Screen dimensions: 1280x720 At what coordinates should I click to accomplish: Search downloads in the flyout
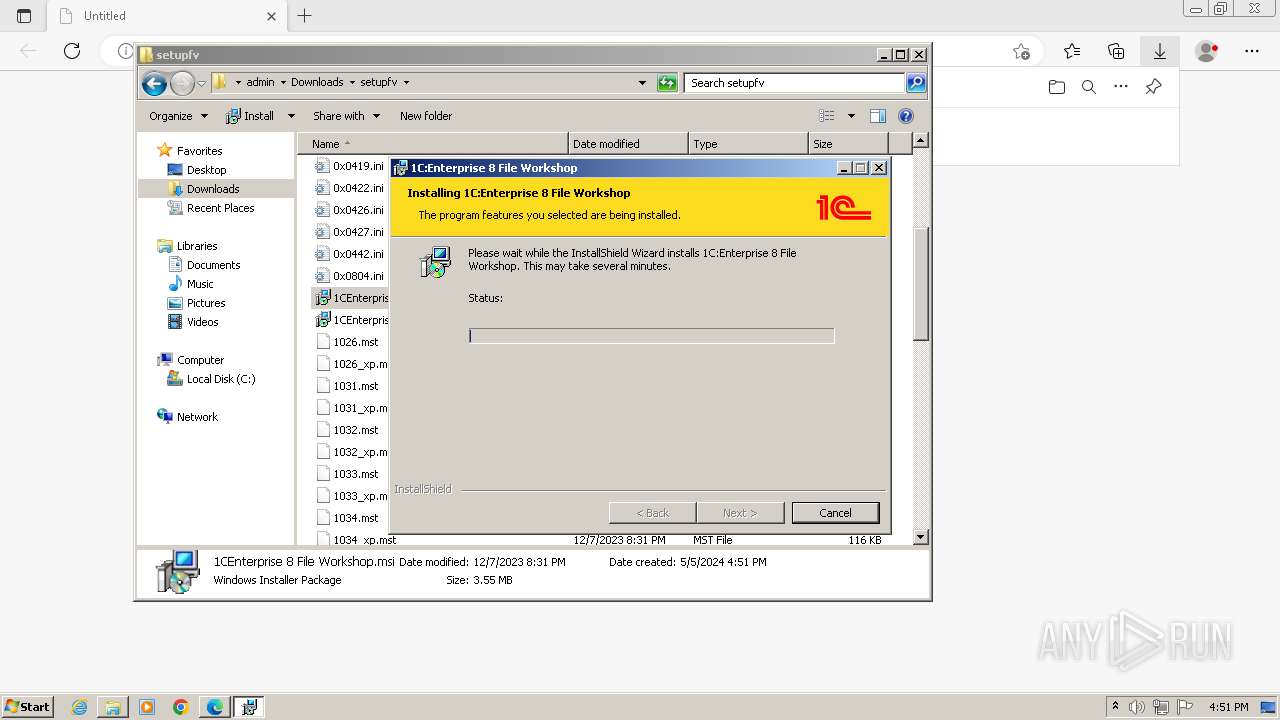point(1089,87)
